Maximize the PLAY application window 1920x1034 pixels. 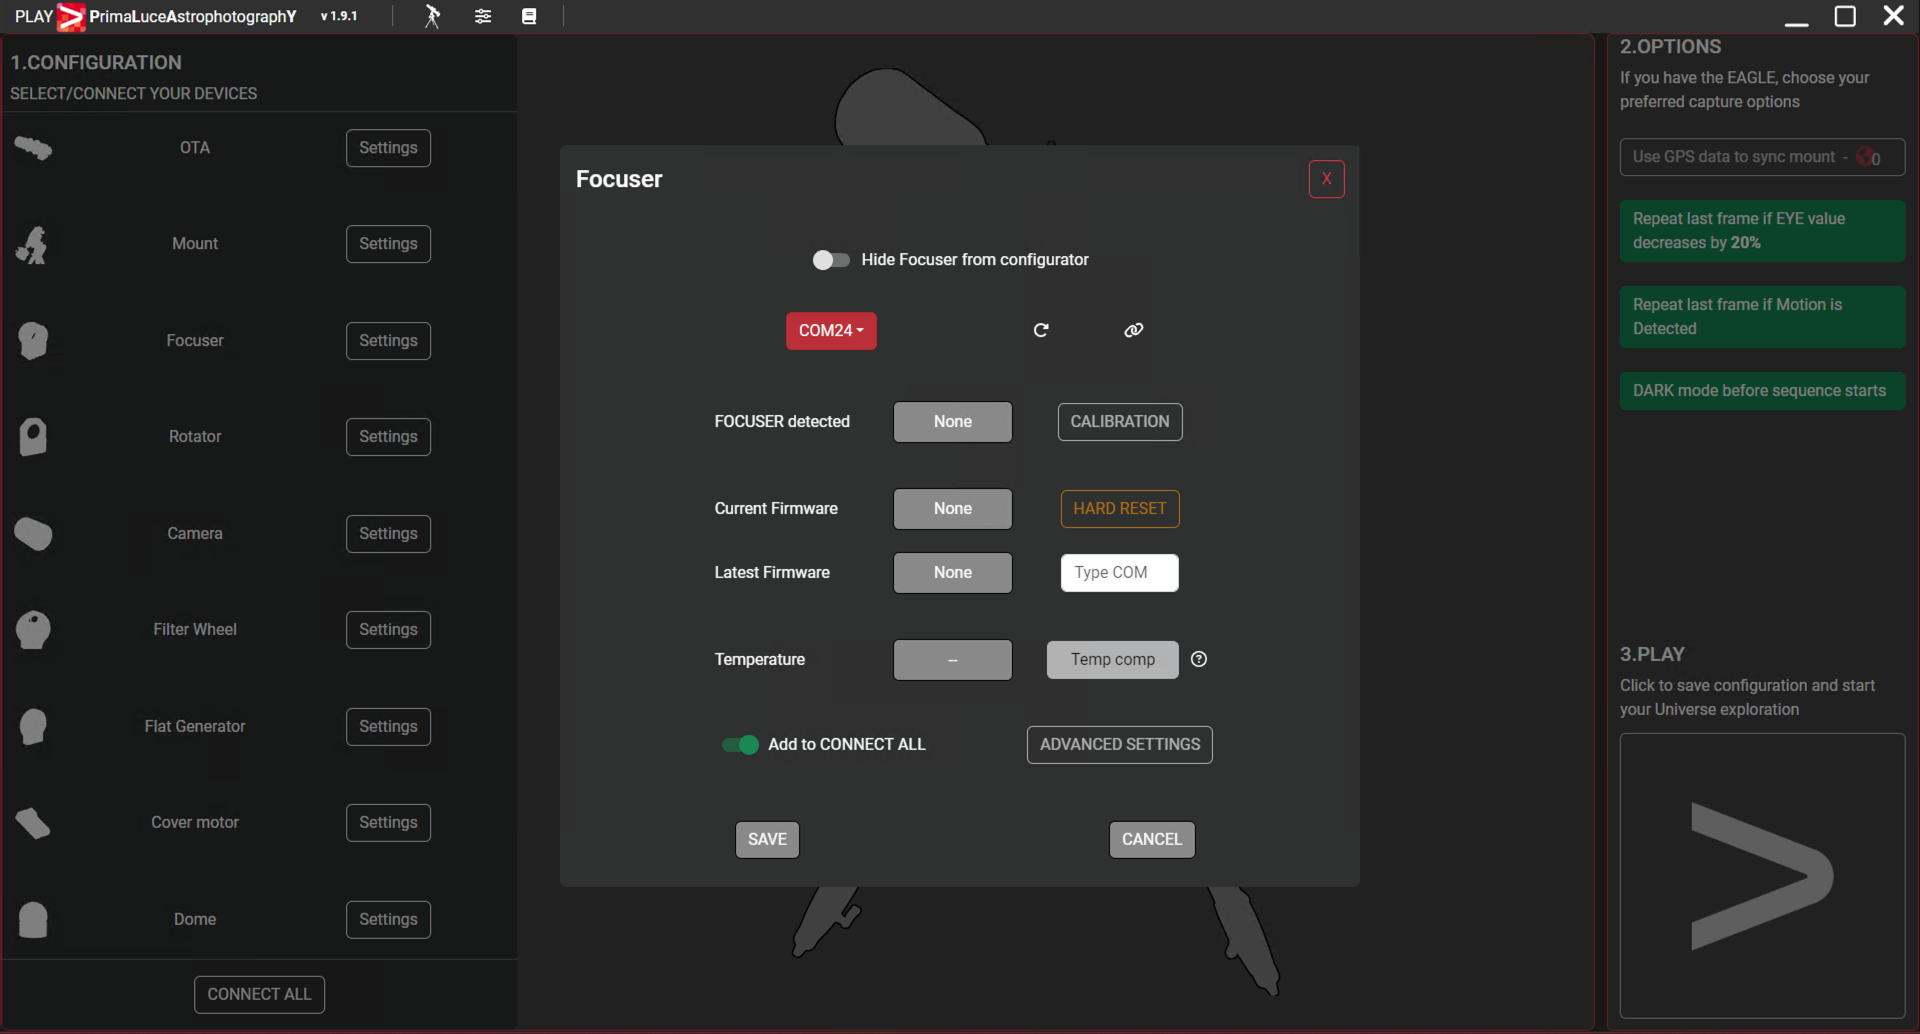[1845, 16]
